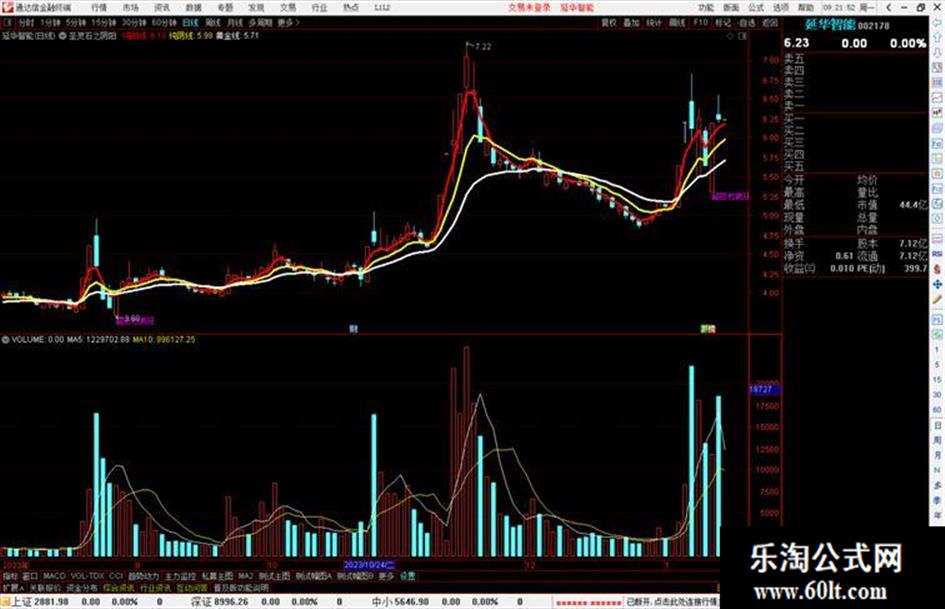Click the blue cross-arrows icon in right sidebar
Viewport: 945px width, 609px height.
click(x=938, y=284)
